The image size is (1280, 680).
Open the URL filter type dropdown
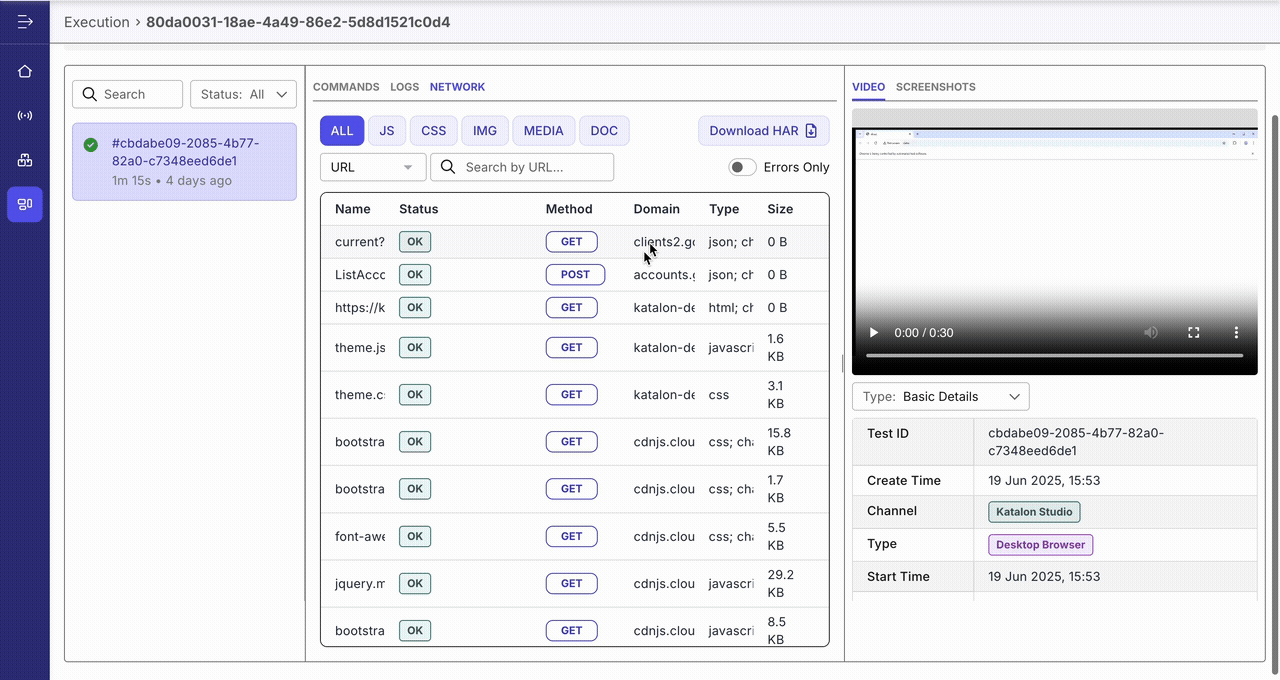[x=372, y=167]
